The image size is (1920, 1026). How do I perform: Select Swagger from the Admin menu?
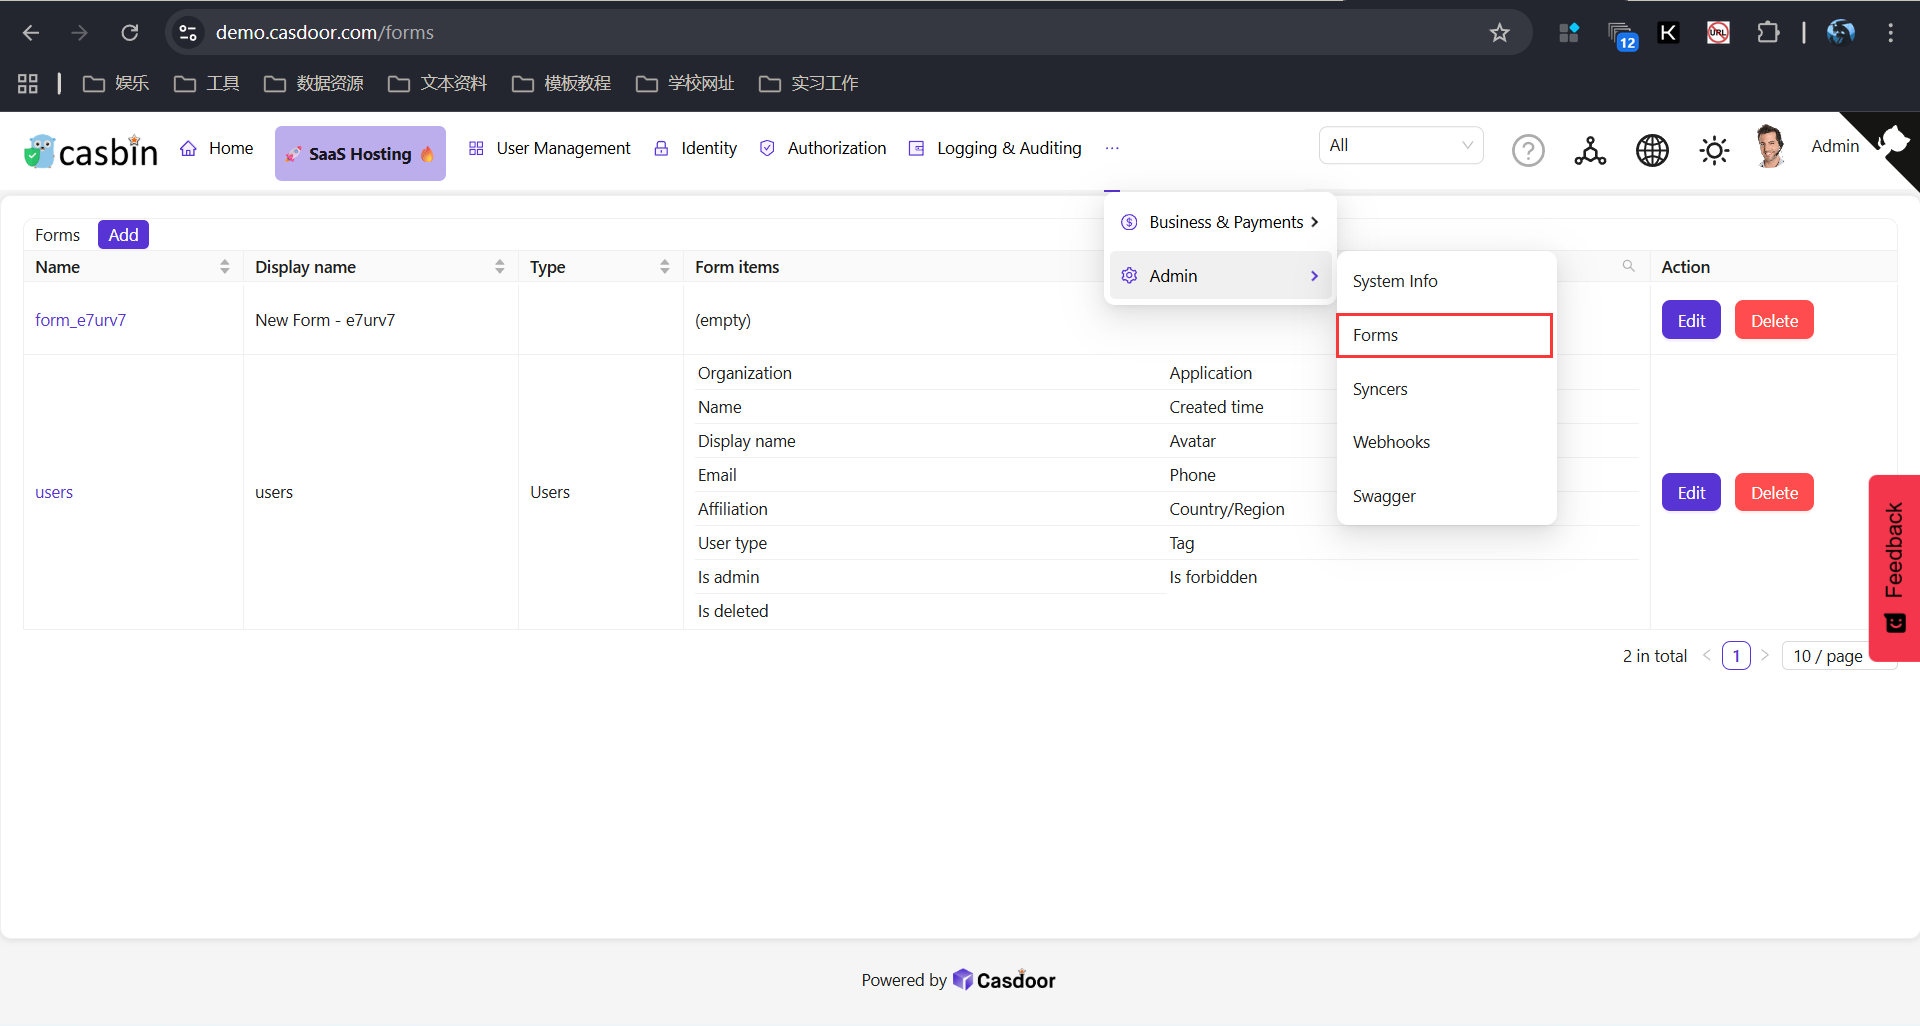pos(1384,496)
